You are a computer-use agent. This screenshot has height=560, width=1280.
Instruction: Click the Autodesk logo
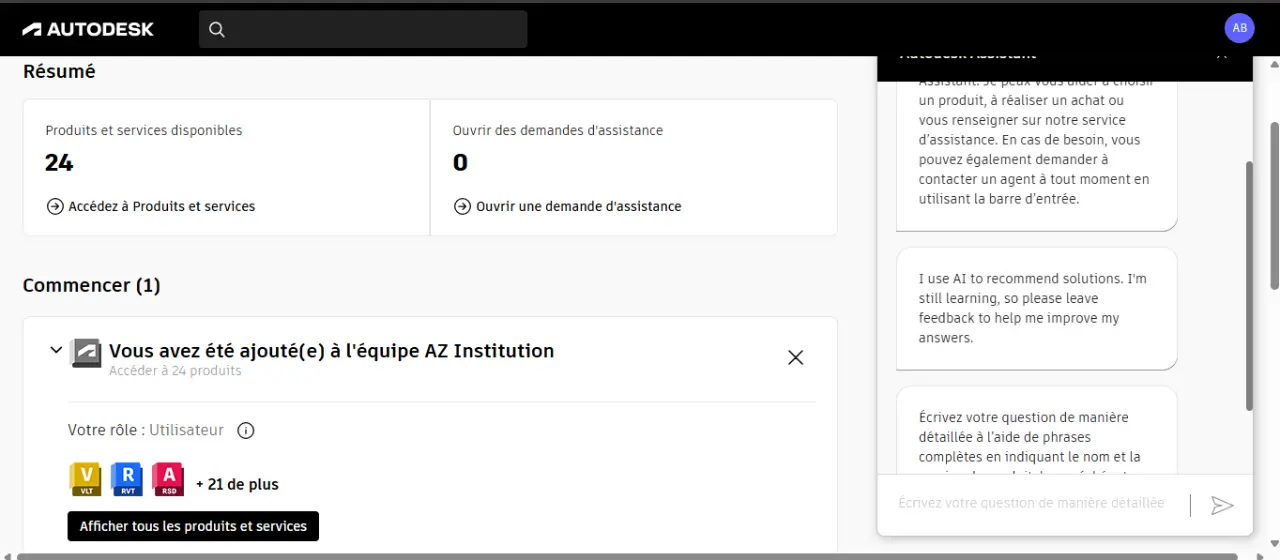tap(88, 29)
